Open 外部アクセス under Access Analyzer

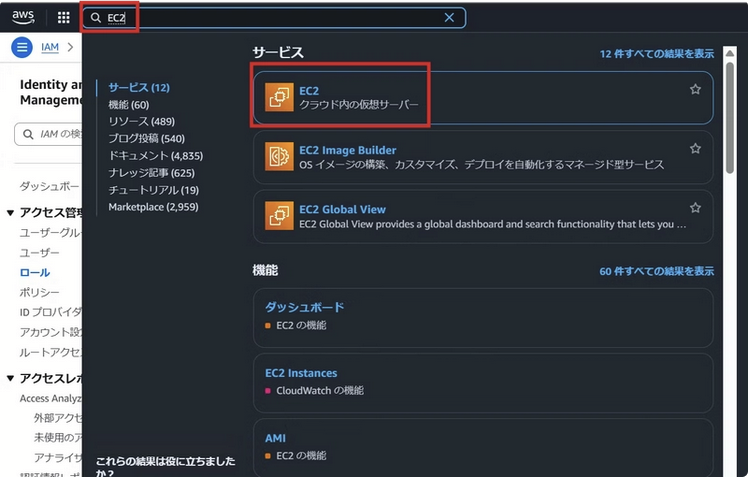coord(58,418)
